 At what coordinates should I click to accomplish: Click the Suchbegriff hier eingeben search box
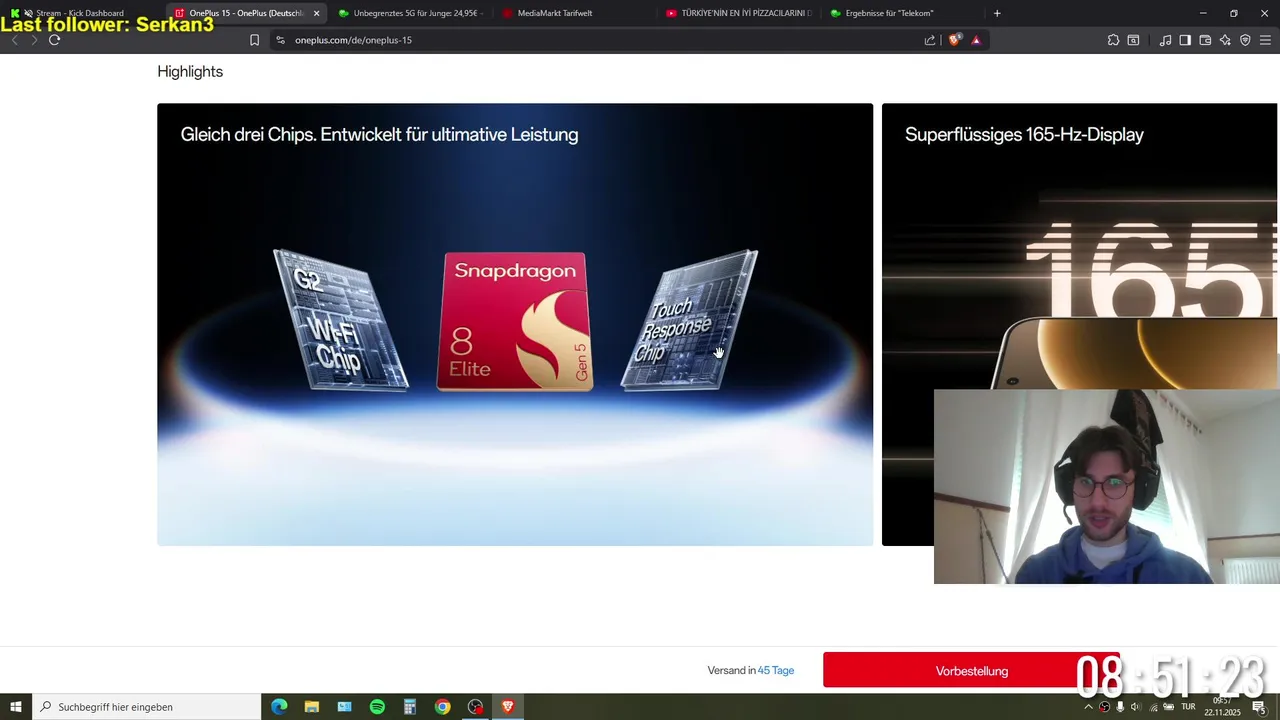point(147,707)
